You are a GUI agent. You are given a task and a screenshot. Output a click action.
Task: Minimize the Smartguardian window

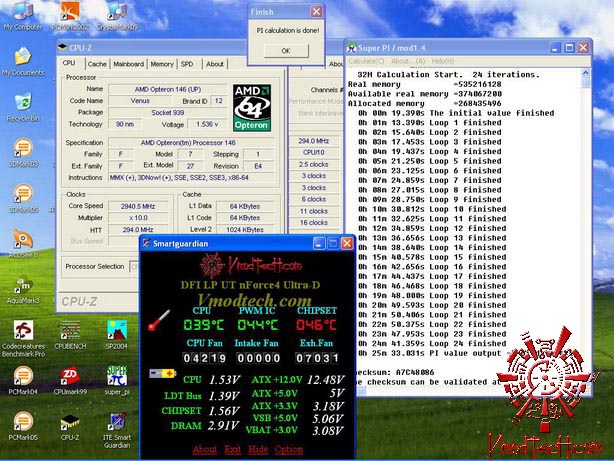(x=319, y=243)
